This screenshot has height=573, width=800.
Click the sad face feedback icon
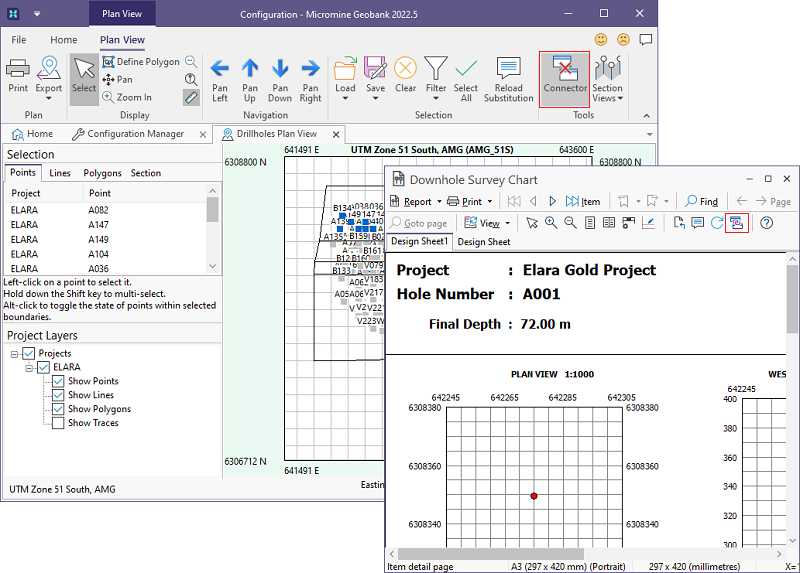(623, 39)
